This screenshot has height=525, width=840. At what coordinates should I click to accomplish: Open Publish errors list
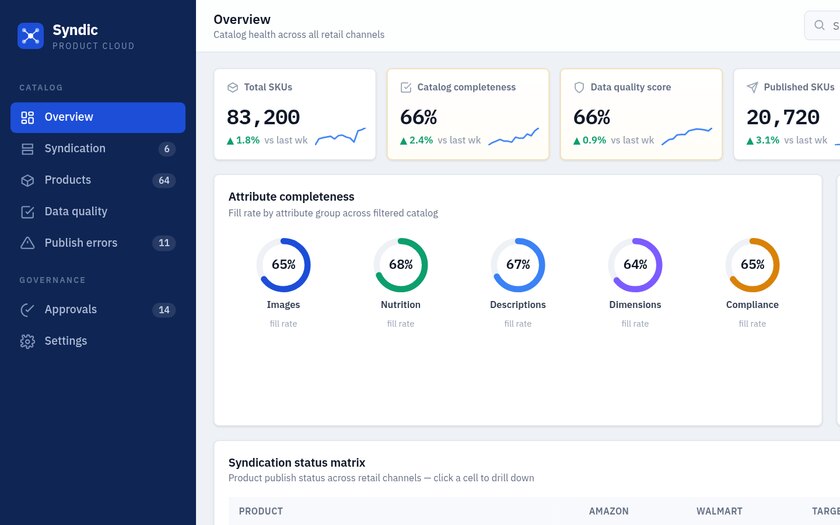click(x=98, y=243)
